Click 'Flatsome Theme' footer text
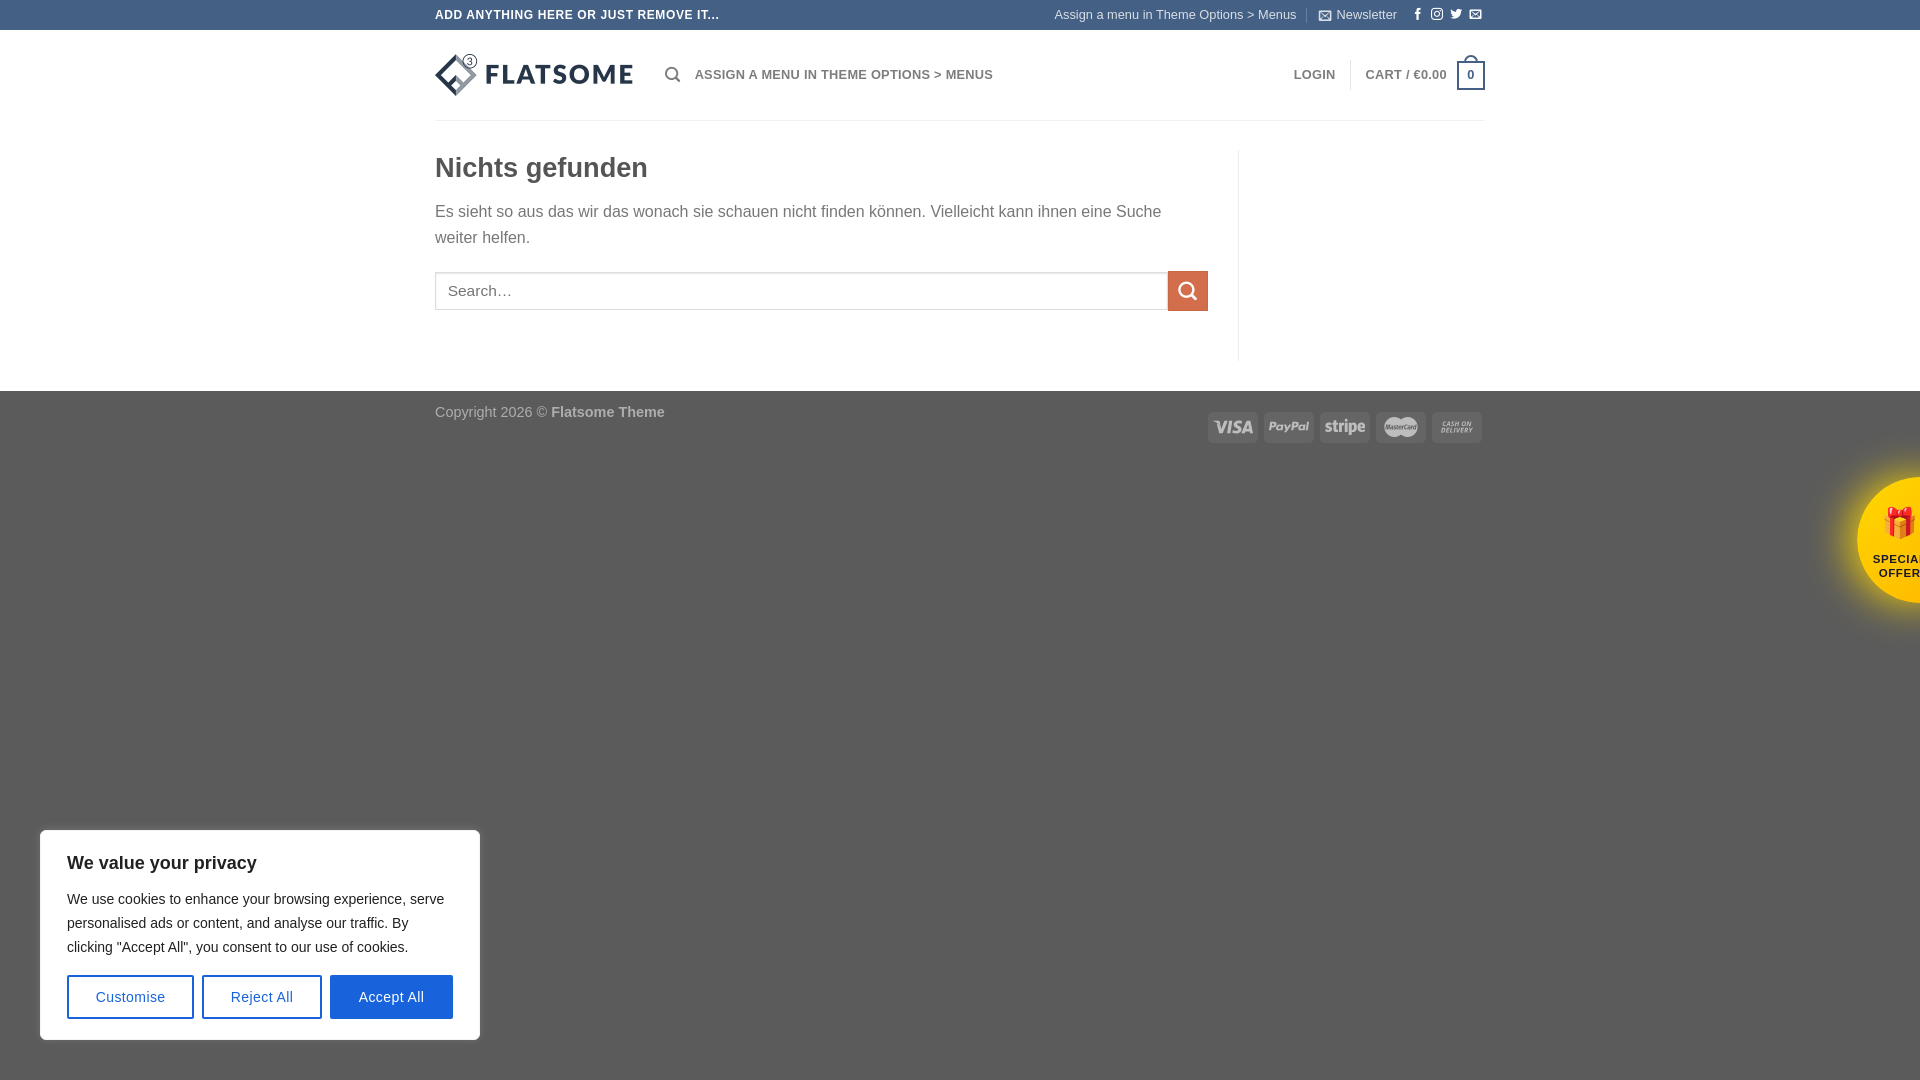1920x1080 pixels. pyautogui.click(x=607, y=412)
